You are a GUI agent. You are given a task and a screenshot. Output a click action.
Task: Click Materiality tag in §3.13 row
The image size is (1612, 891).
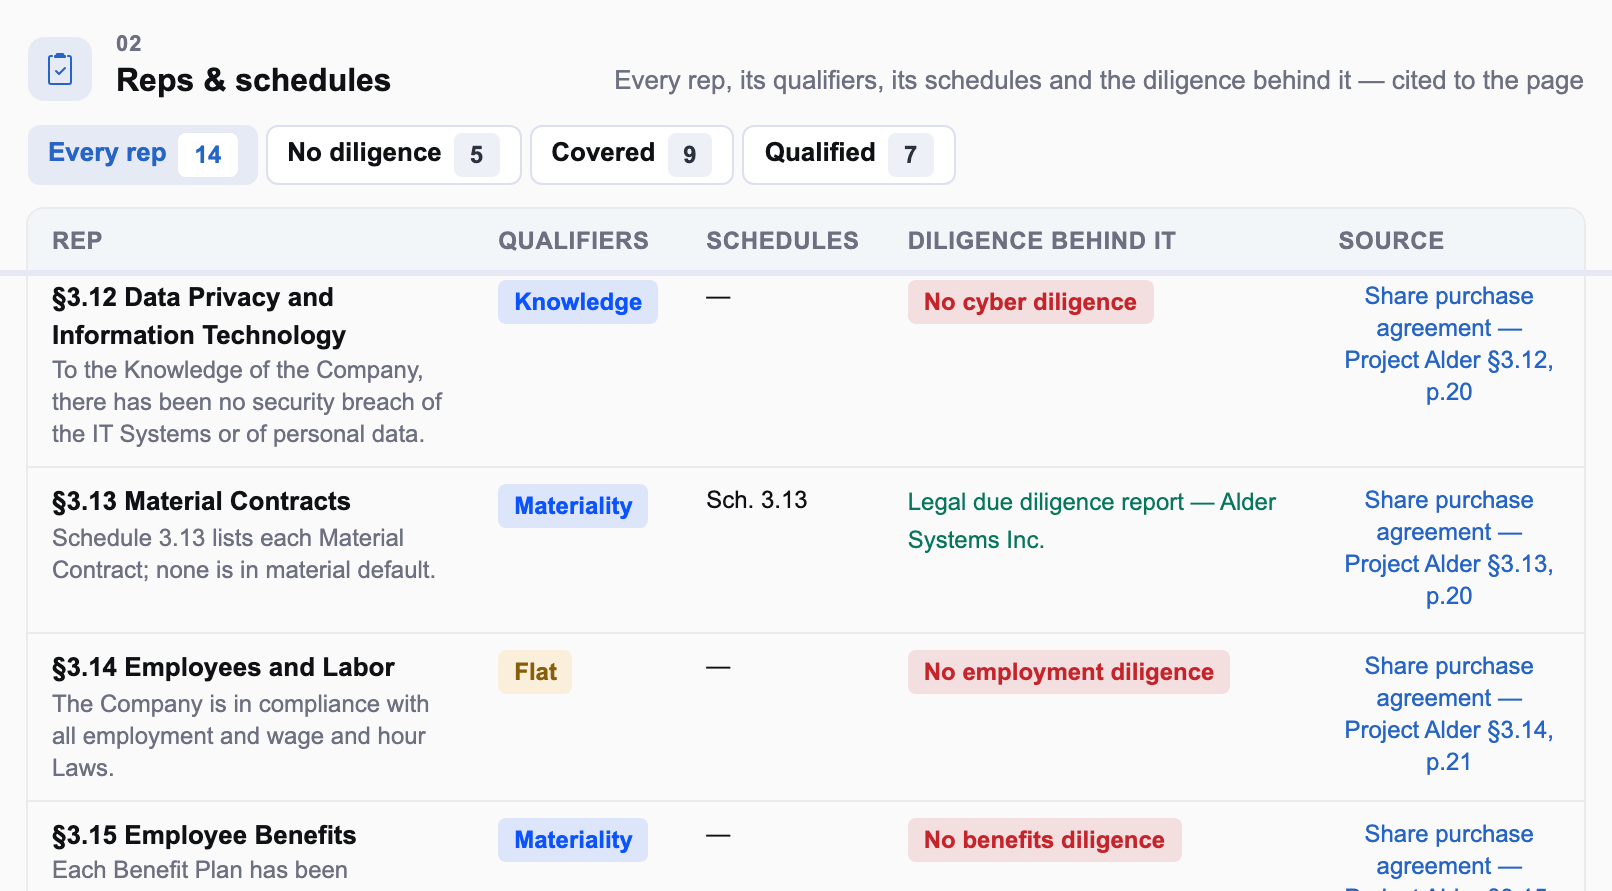(x=573, y=506)
